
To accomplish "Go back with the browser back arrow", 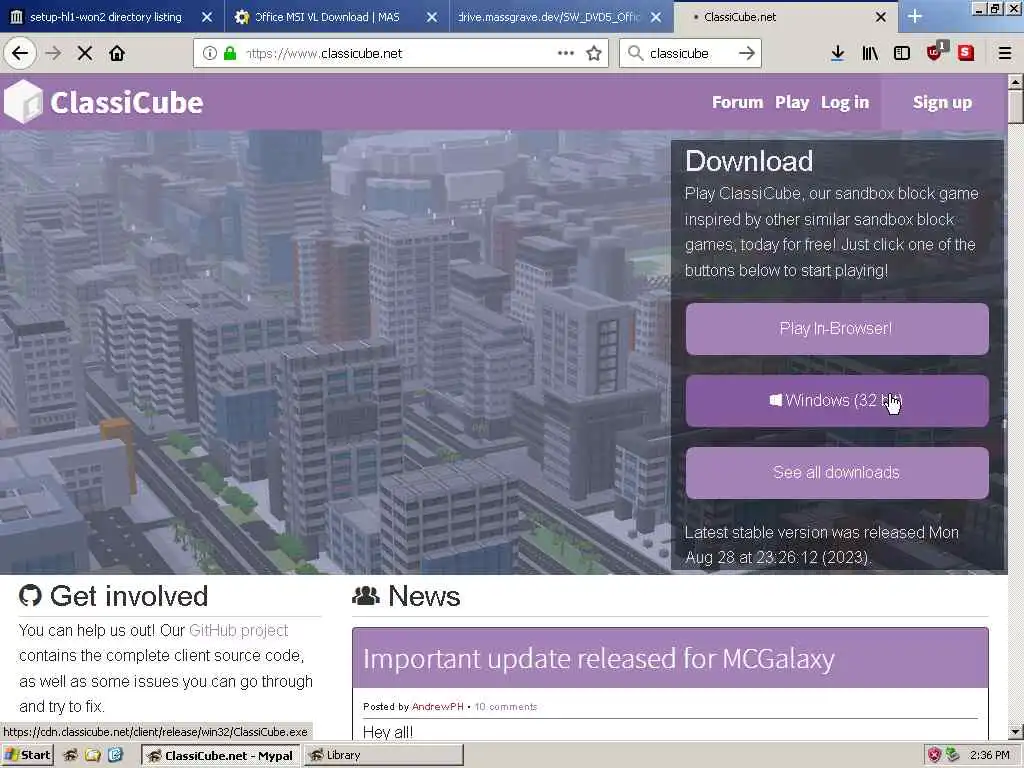I will click(20, 54).
